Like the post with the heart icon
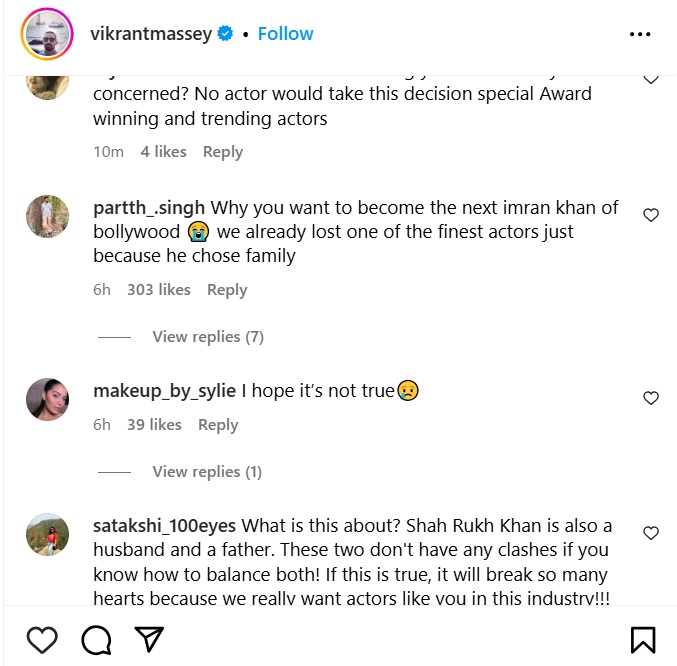 click(x=41, y=639)
